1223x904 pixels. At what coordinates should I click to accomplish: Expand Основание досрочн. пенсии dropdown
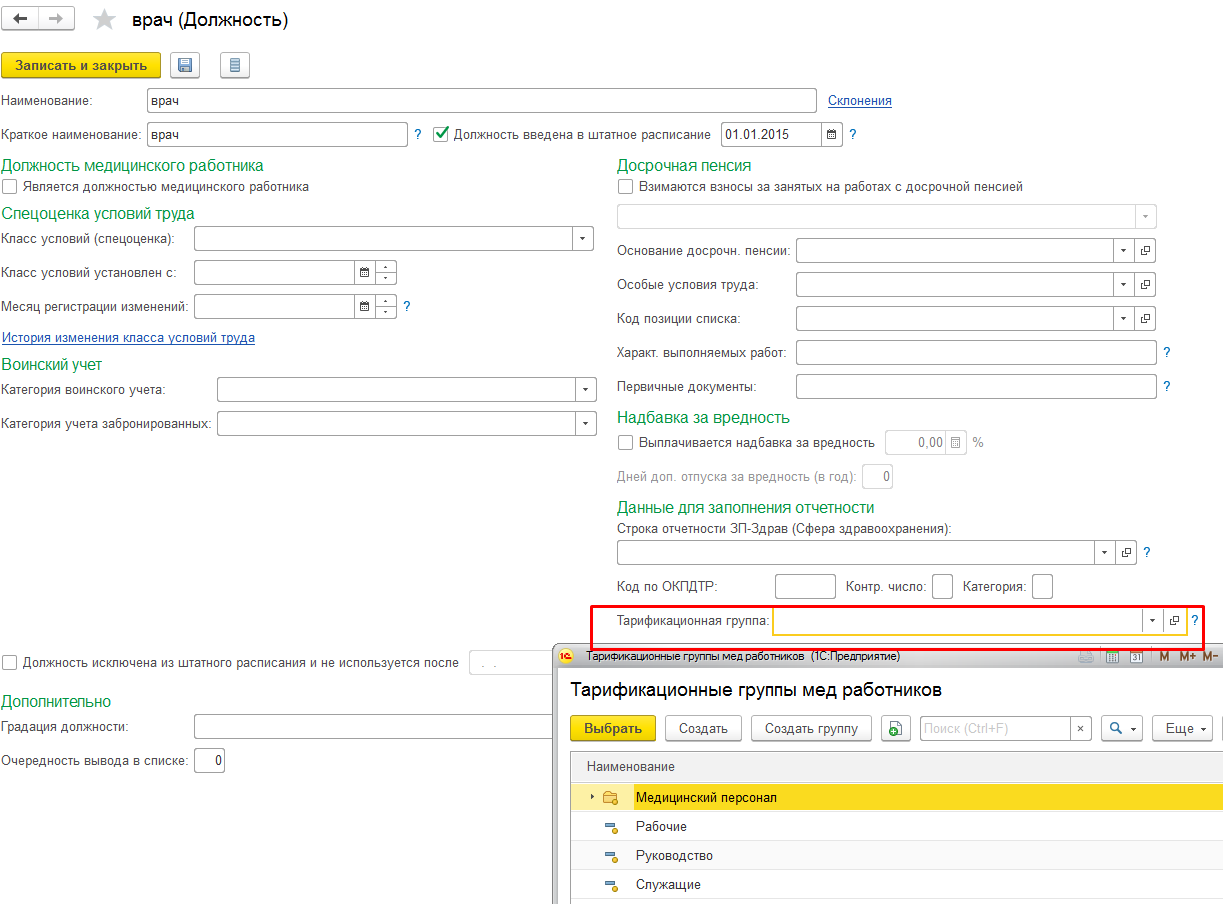point(1124,251)
